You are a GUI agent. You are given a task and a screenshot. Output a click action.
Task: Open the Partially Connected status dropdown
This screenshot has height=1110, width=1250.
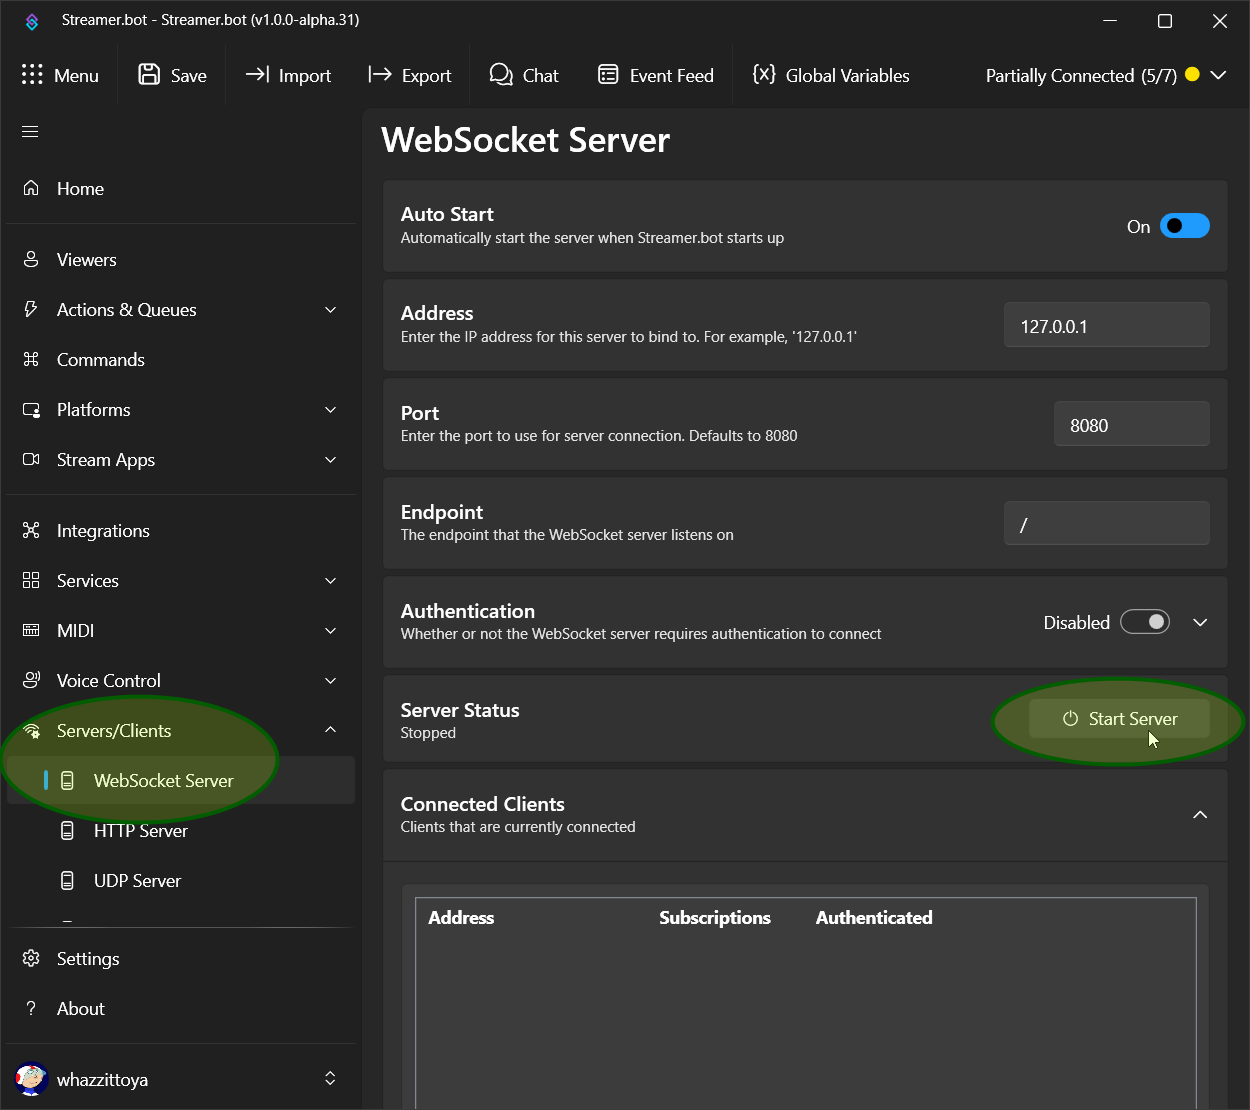point(1218,75)
